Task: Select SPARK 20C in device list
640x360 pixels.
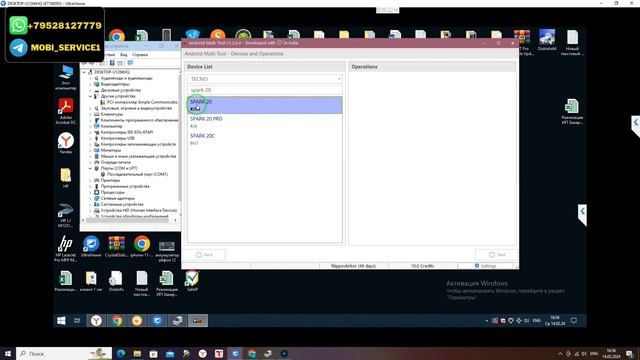Action: (x=264, y=139)
